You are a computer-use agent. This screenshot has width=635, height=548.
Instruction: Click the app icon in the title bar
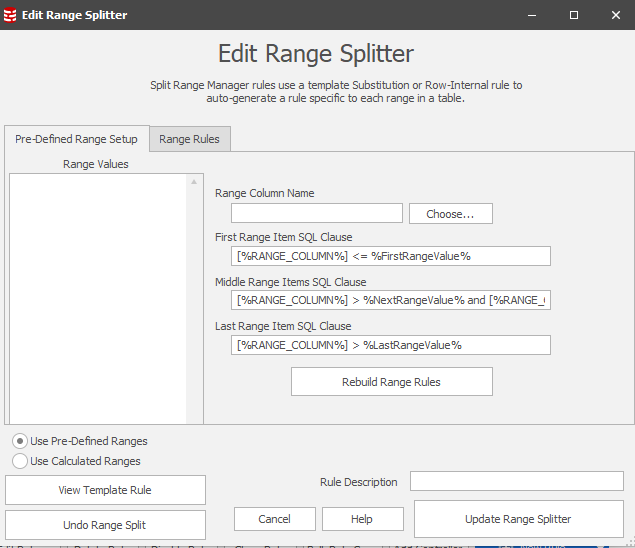[x=11, y=15]
